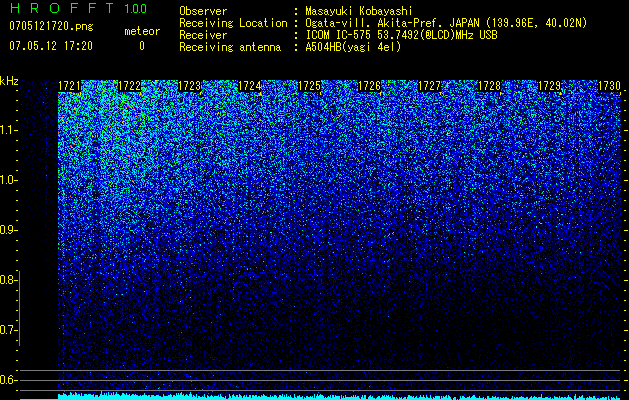Screen dimensions: 629x400
Task: Click the kHz axis unit label
Action: coord(9,81)
